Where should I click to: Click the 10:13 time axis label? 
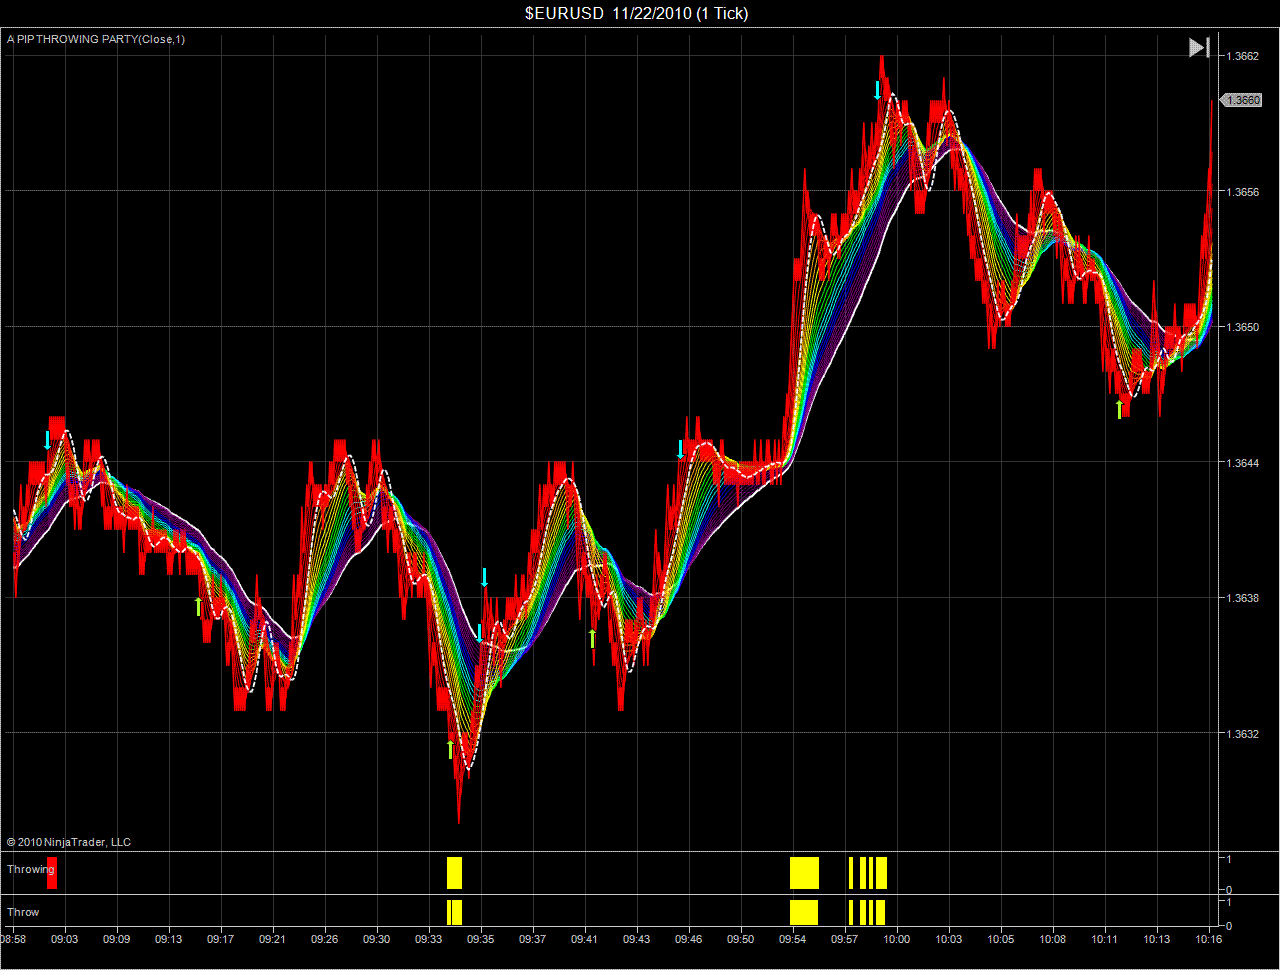pos(1157,939)
